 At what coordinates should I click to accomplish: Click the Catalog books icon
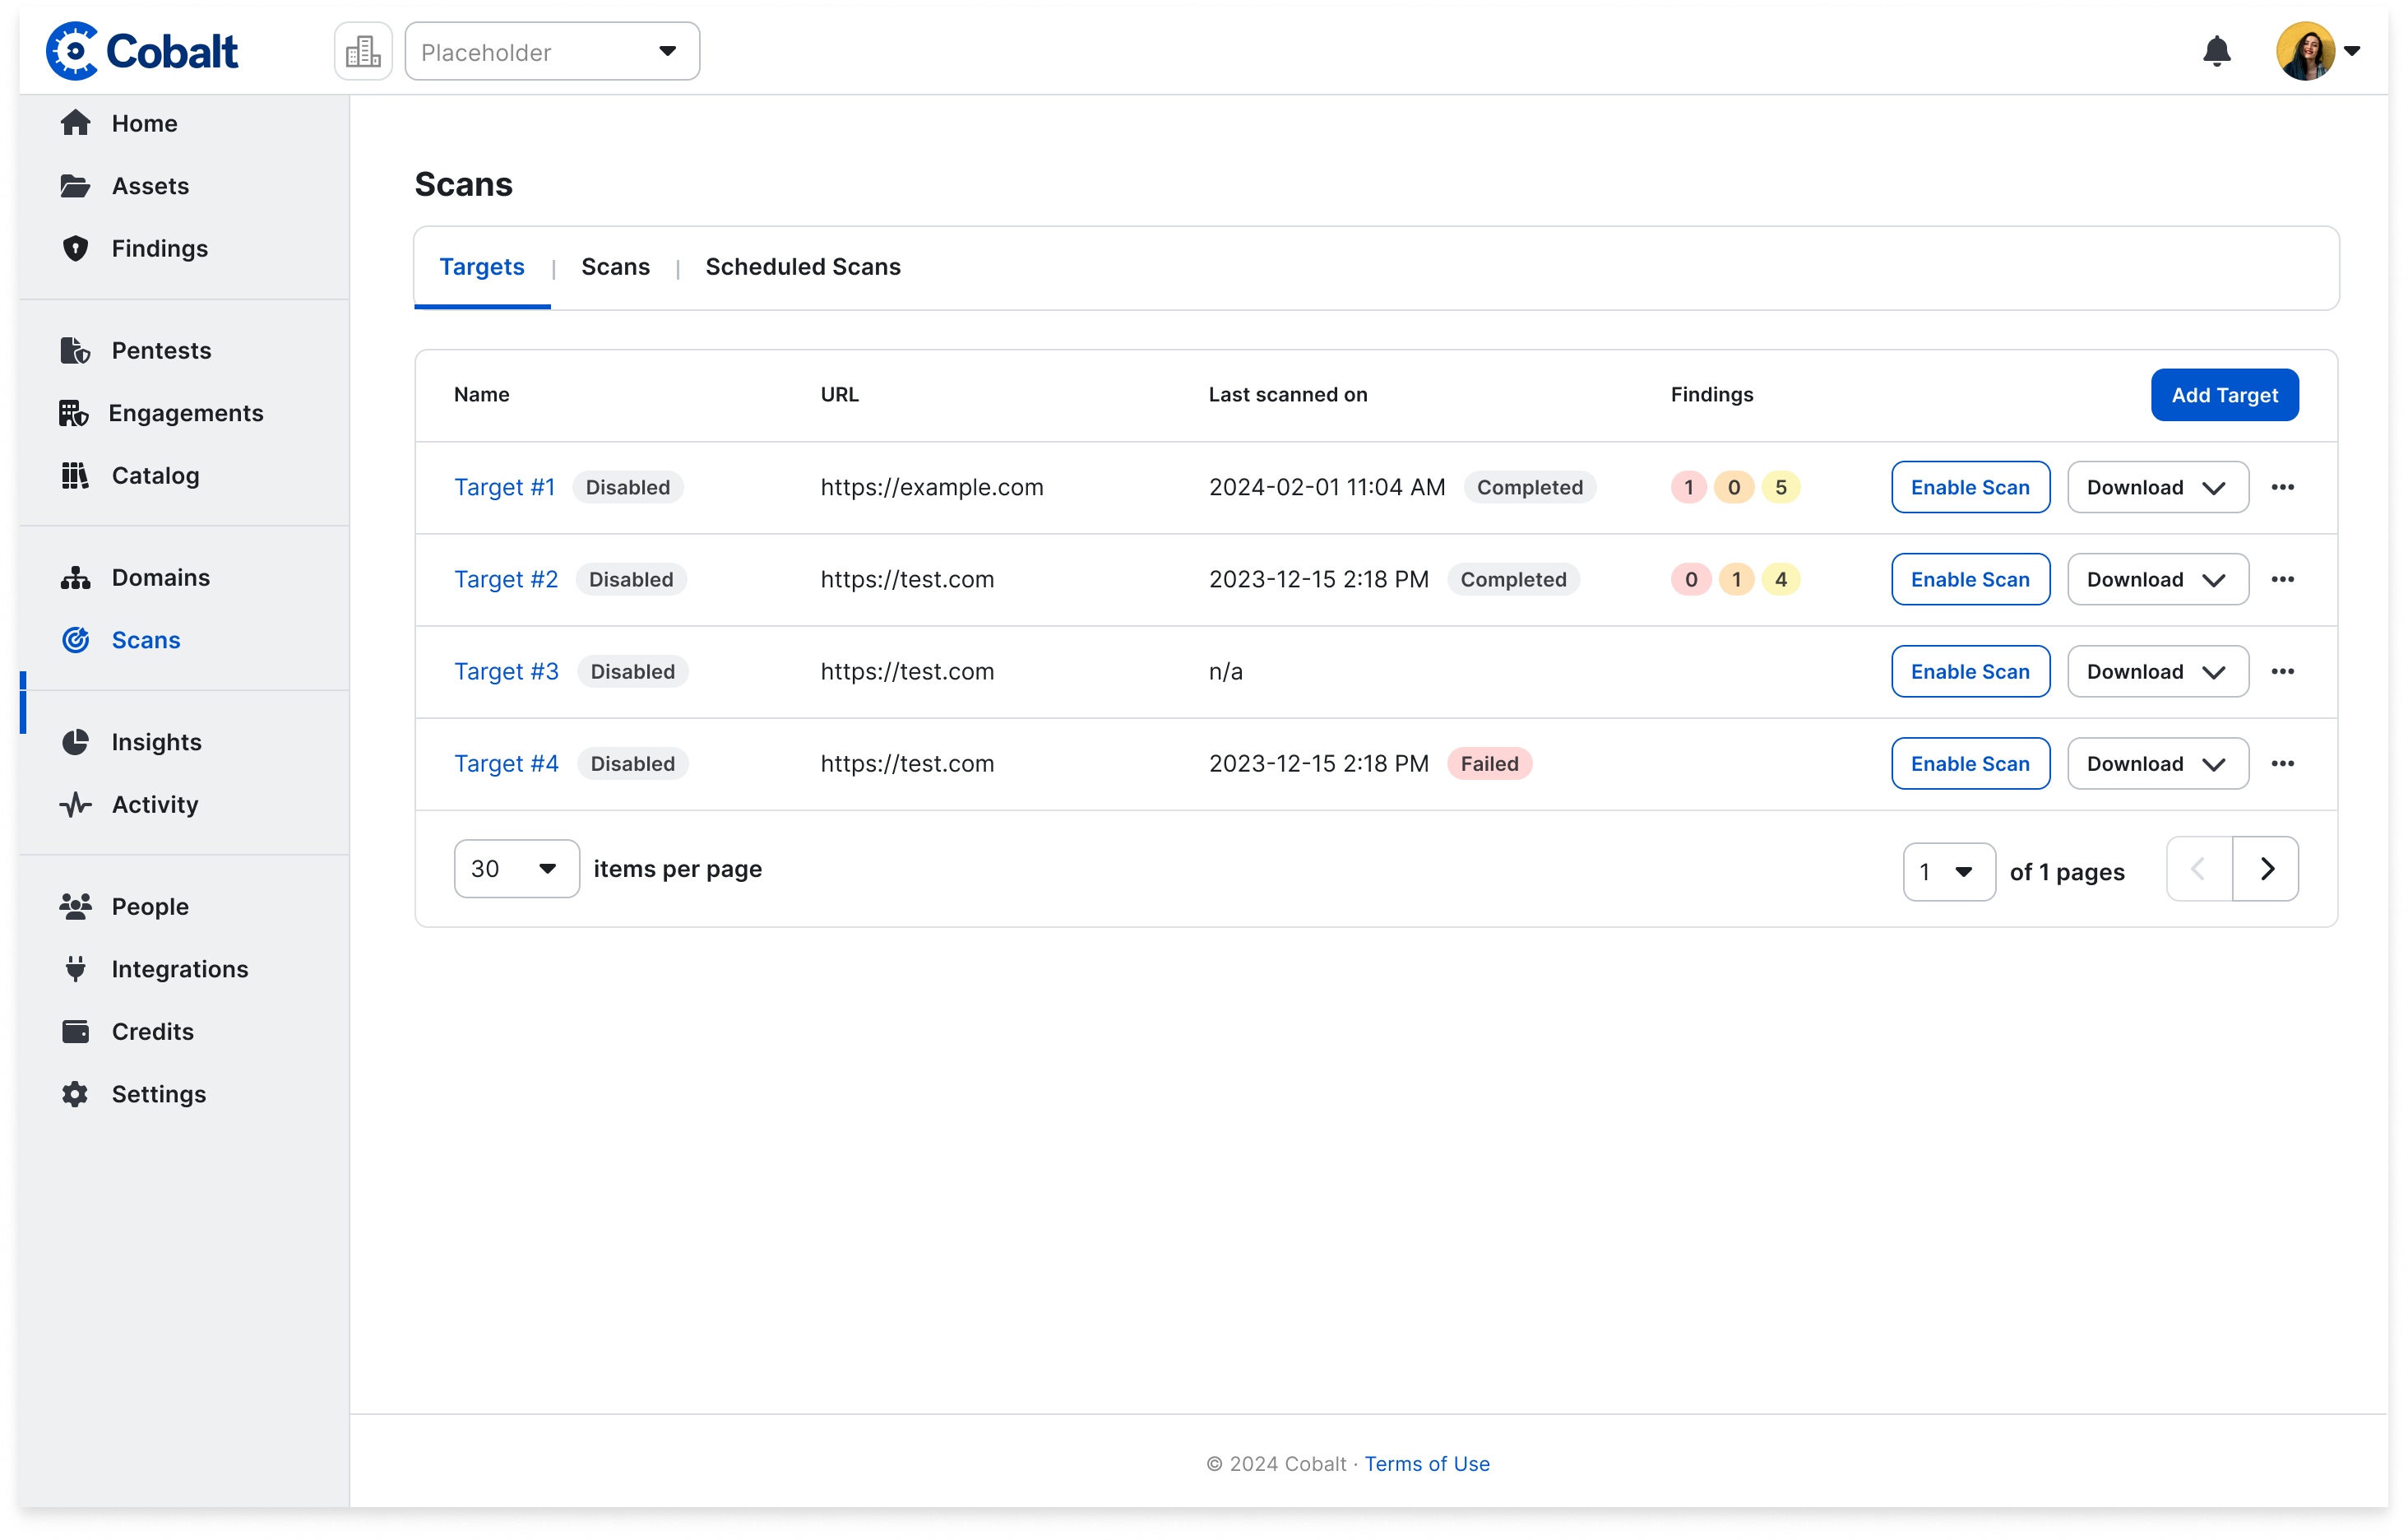(75, 475)
